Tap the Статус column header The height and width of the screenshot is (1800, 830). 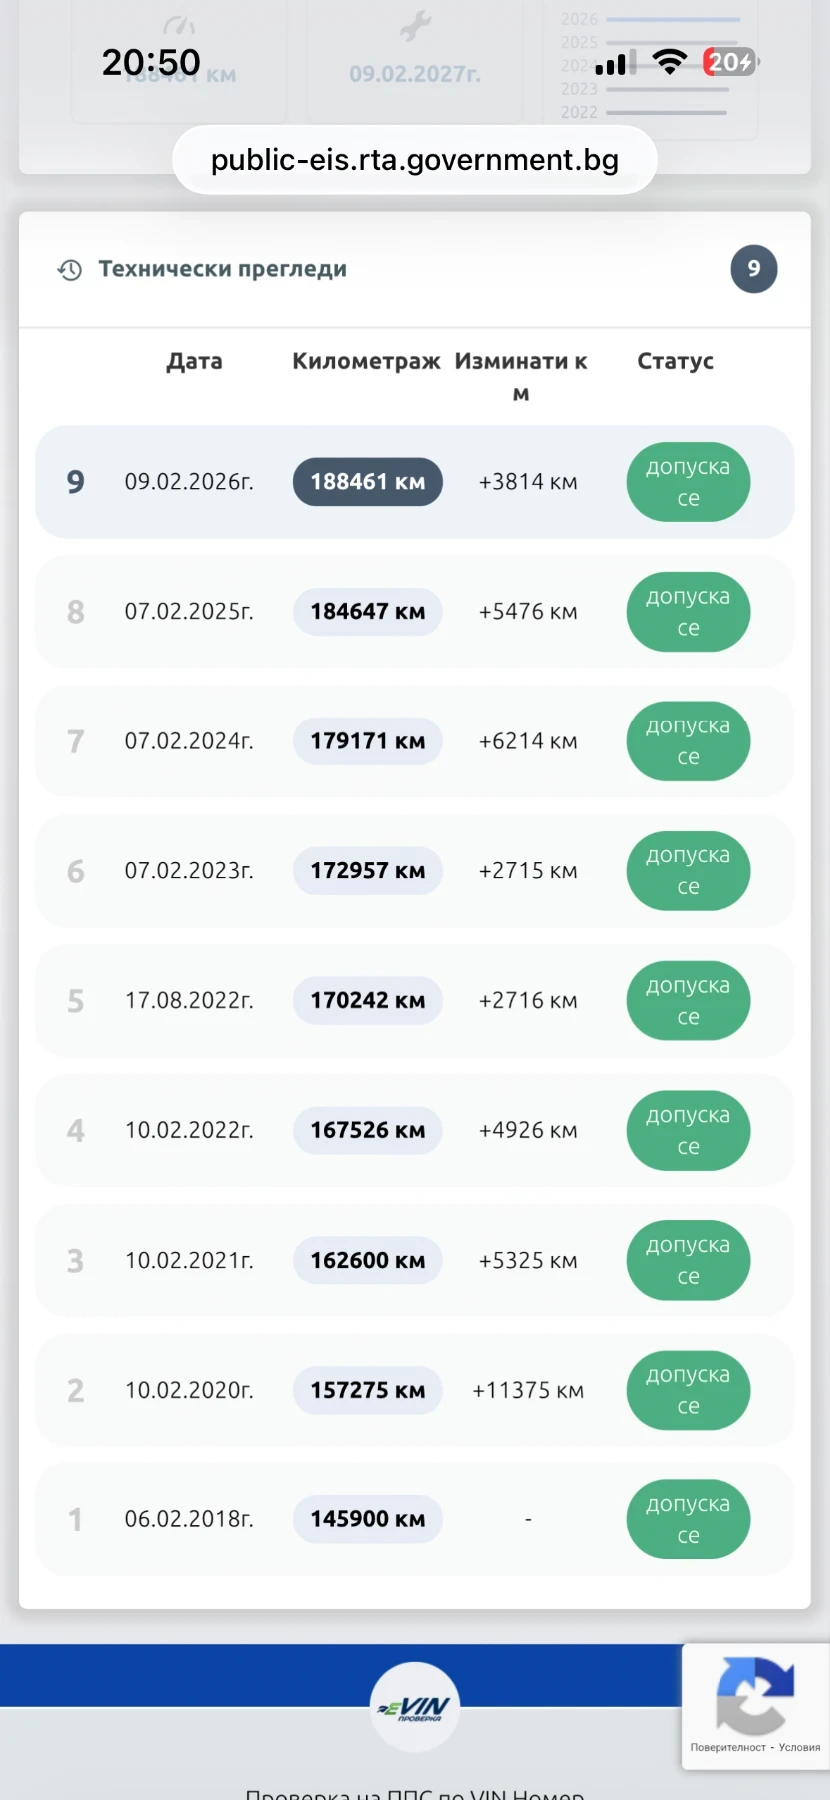(675, 361)
